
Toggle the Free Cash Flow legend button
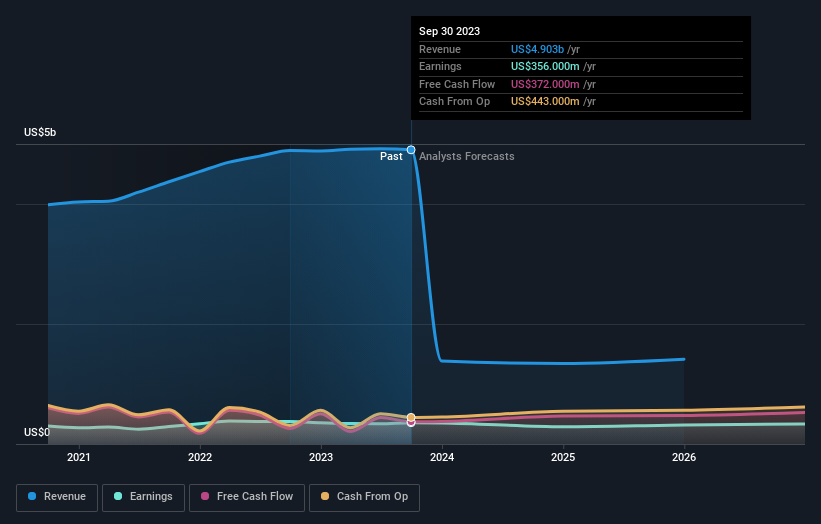click(x=247, y=497)
